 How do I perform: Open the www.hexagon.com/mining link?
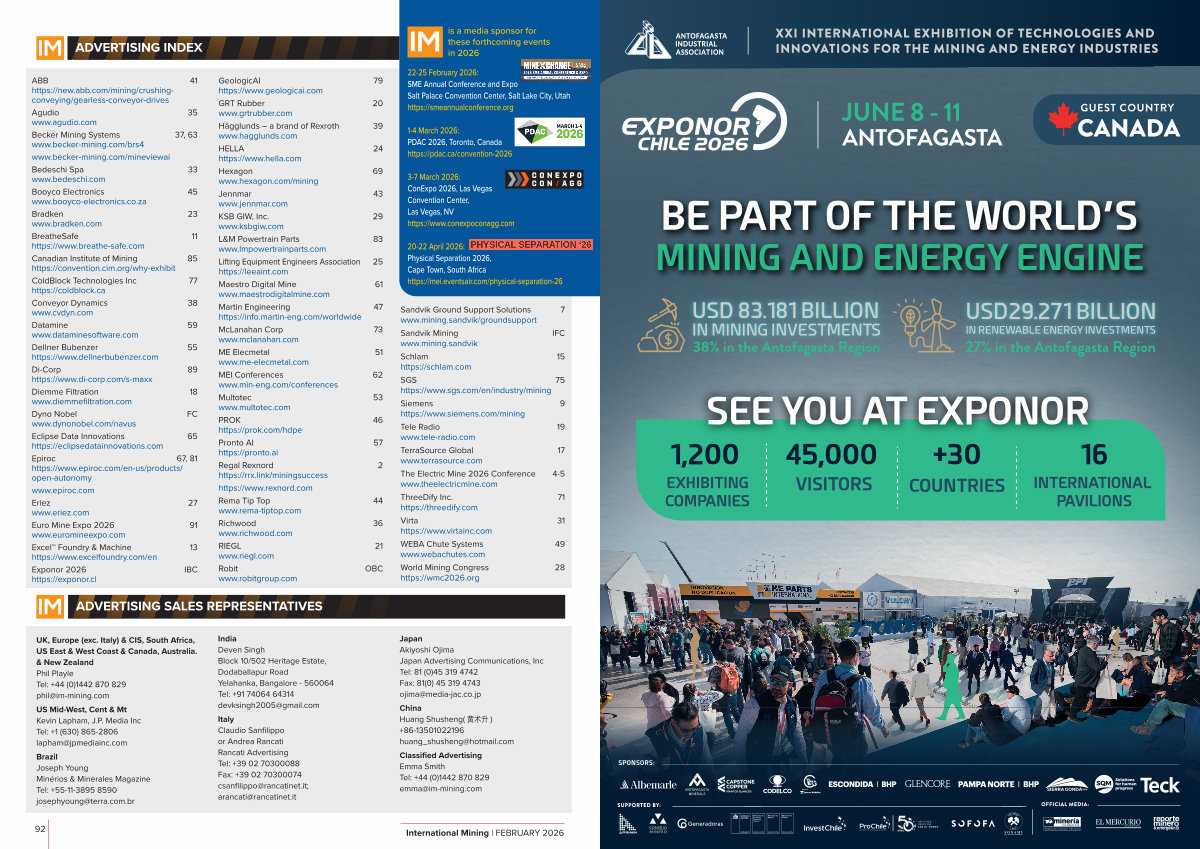click(268, 182)
